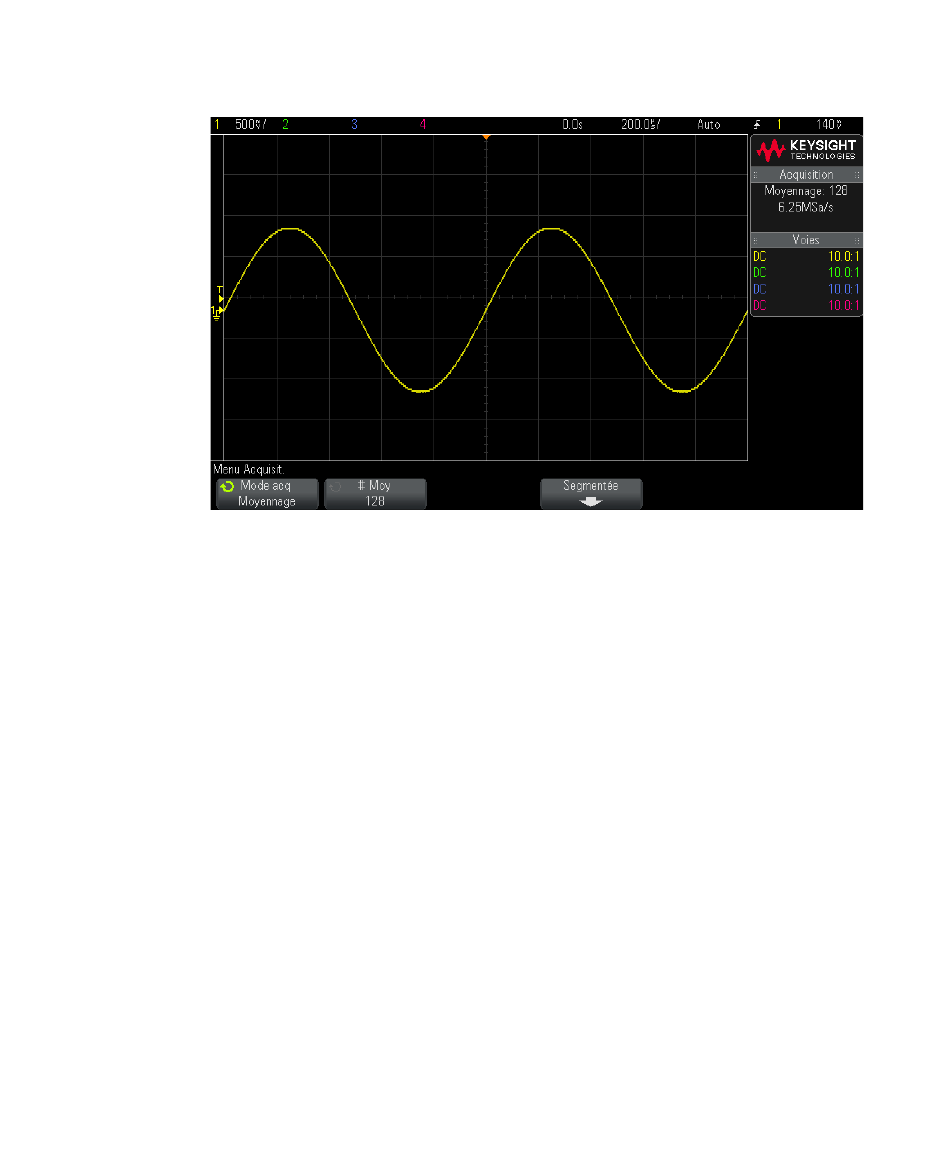The width and height of the screenshot is (950, 1165).
Task: Click the Keysight Technologies logo
Action: pyautogui.click(x=806, y=150)
